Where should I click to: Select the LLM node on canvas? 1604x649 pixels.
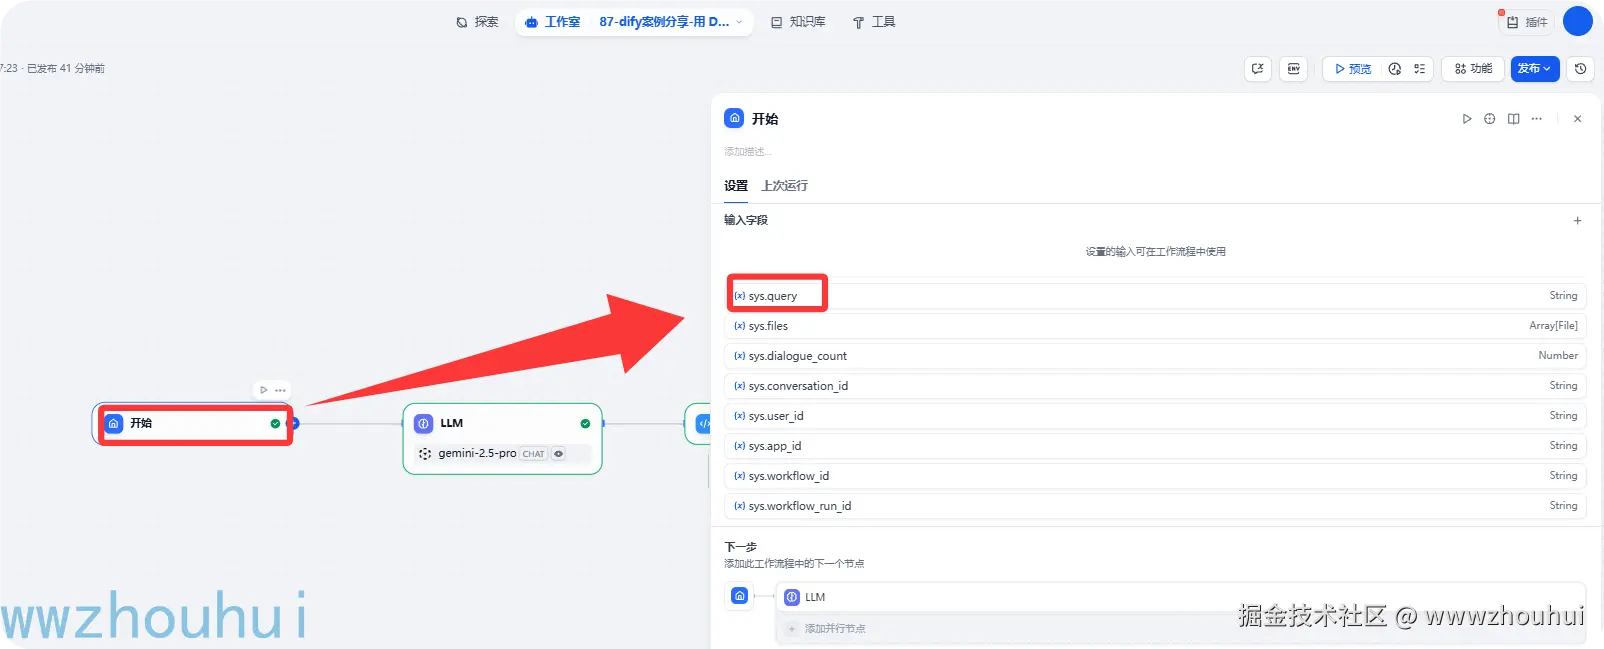[502, 439]
